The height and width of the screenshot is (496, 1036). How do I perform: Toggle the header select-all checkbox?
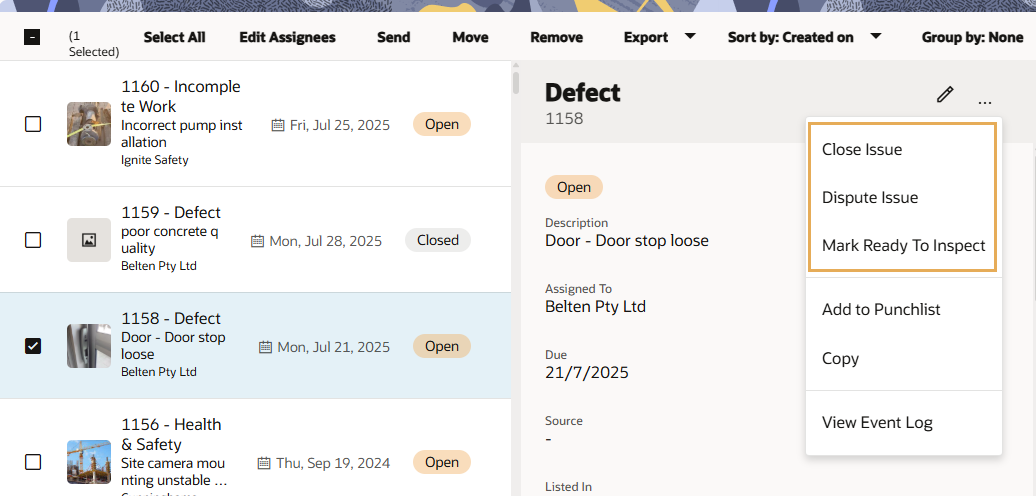(32, 37)
